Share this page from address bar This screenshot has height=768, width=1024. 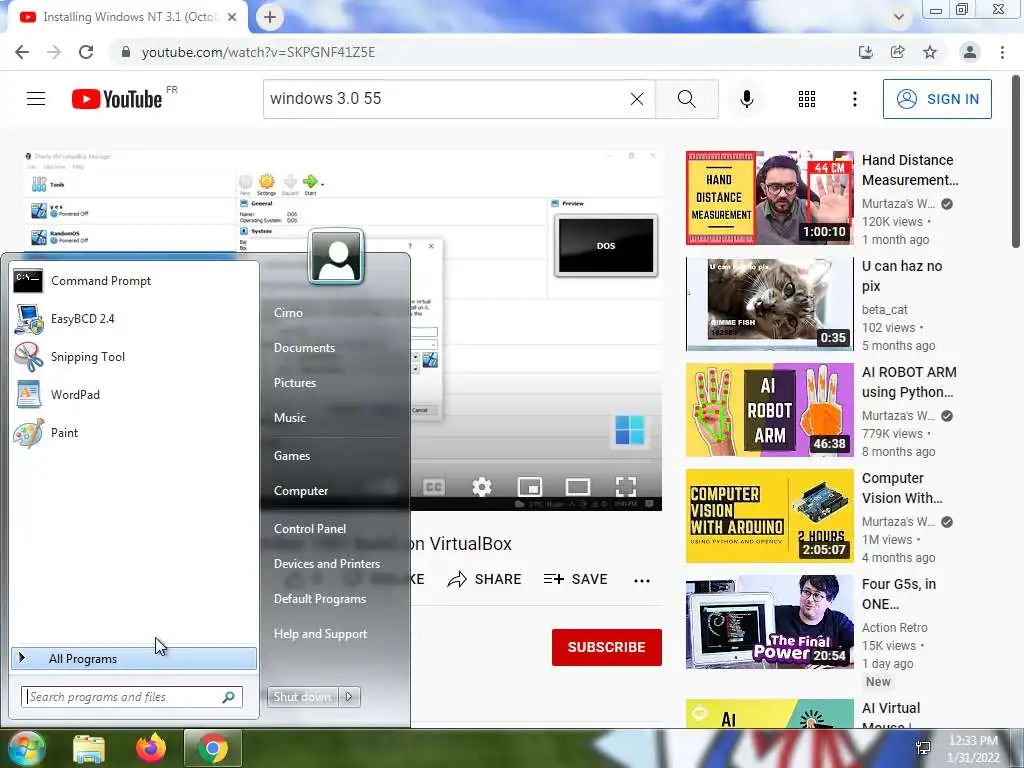898,52
